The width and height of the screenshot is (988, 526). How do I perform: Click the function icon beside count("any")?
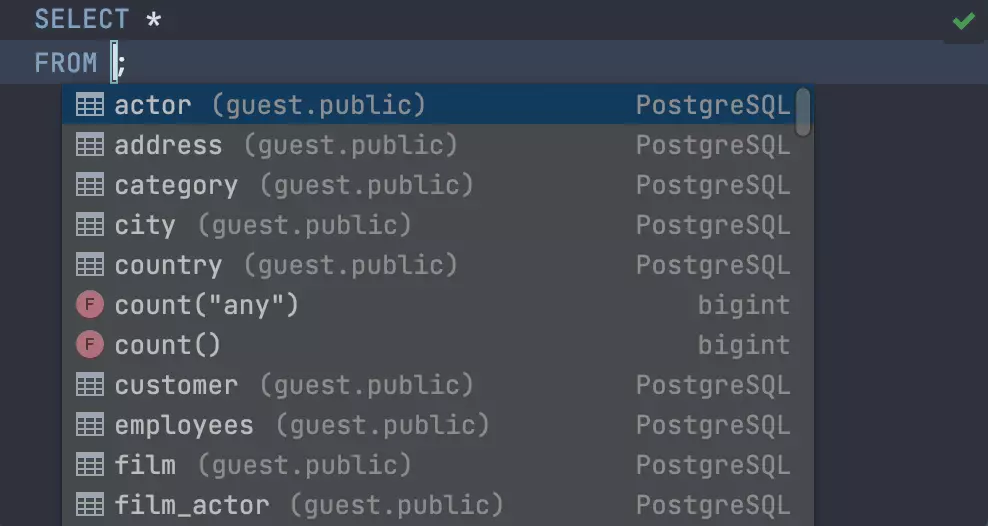90,305
